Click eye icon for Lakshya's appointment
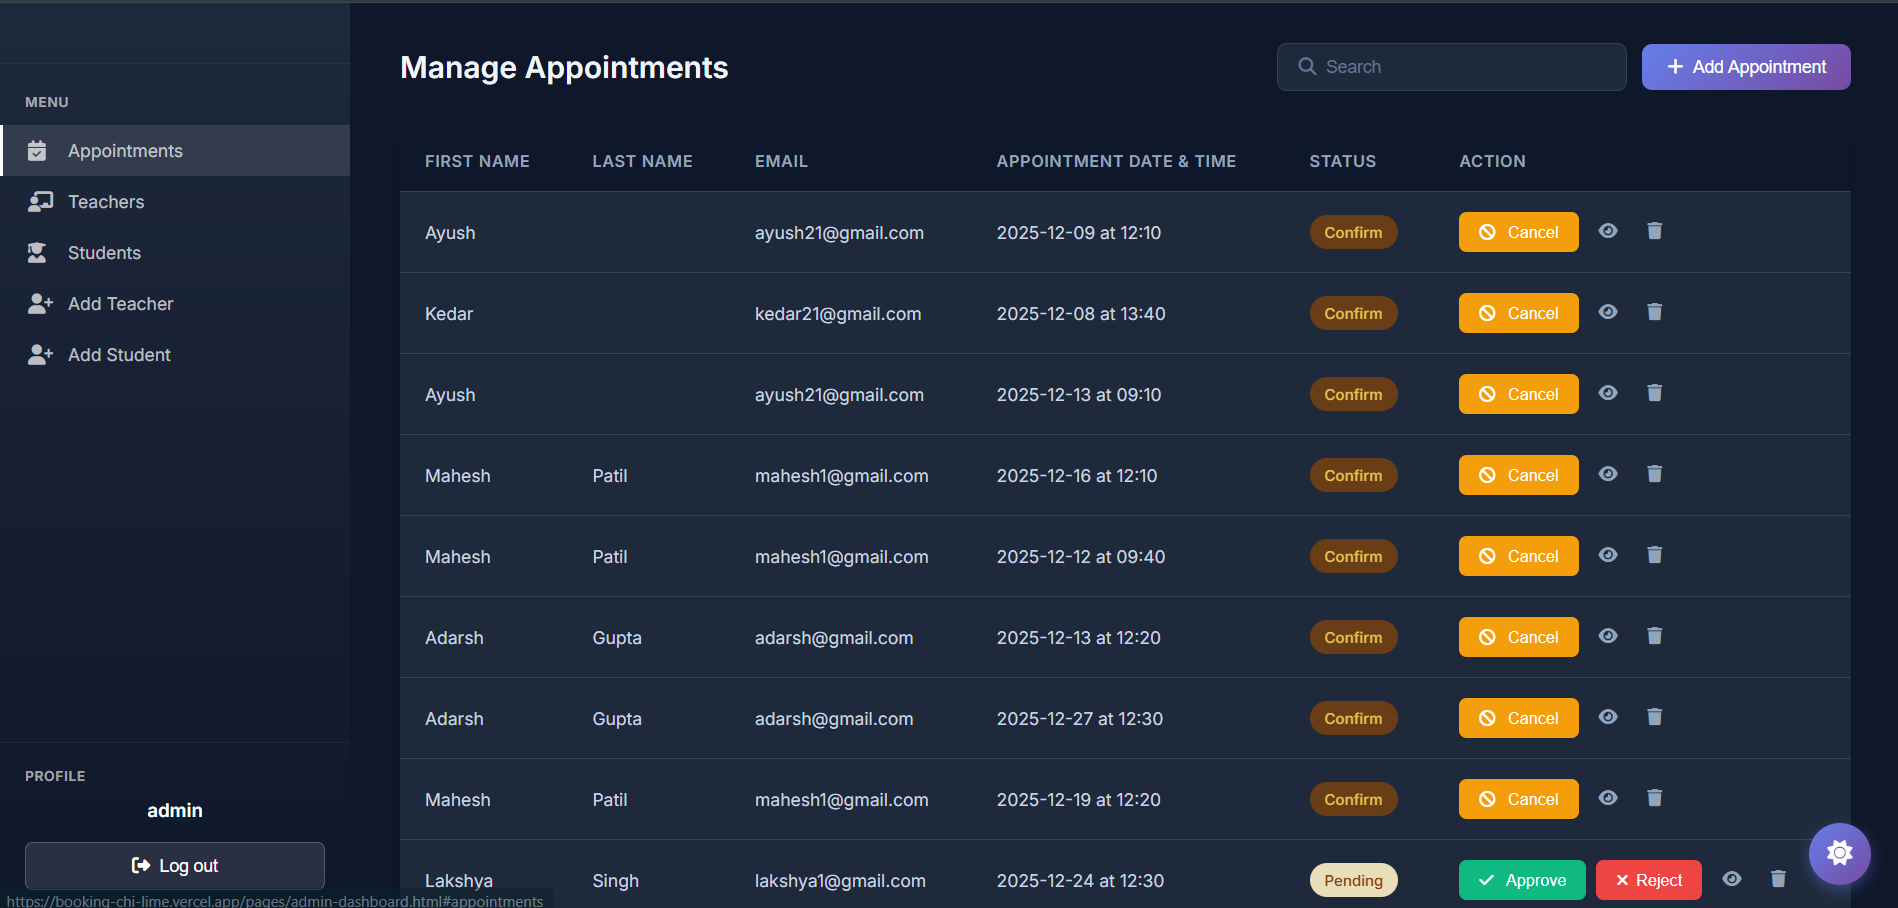The image size is (1898, 908). pyautogui.click(x=1732, y=879)
